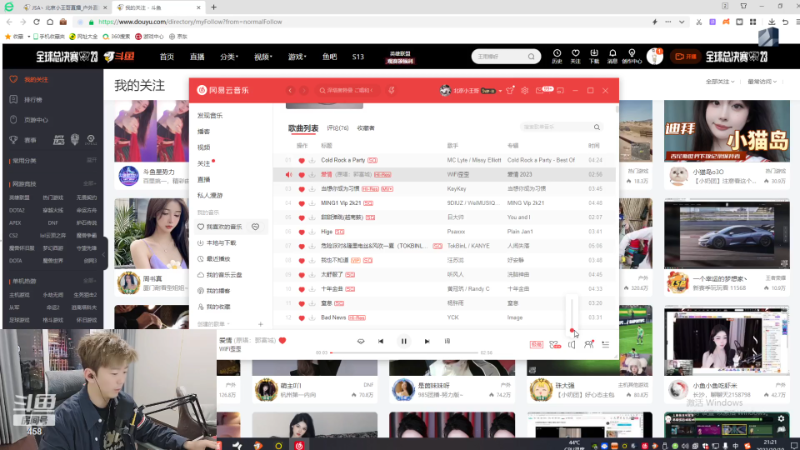
Task: Toggle heart for row 11 song
Action: point(302,304)
